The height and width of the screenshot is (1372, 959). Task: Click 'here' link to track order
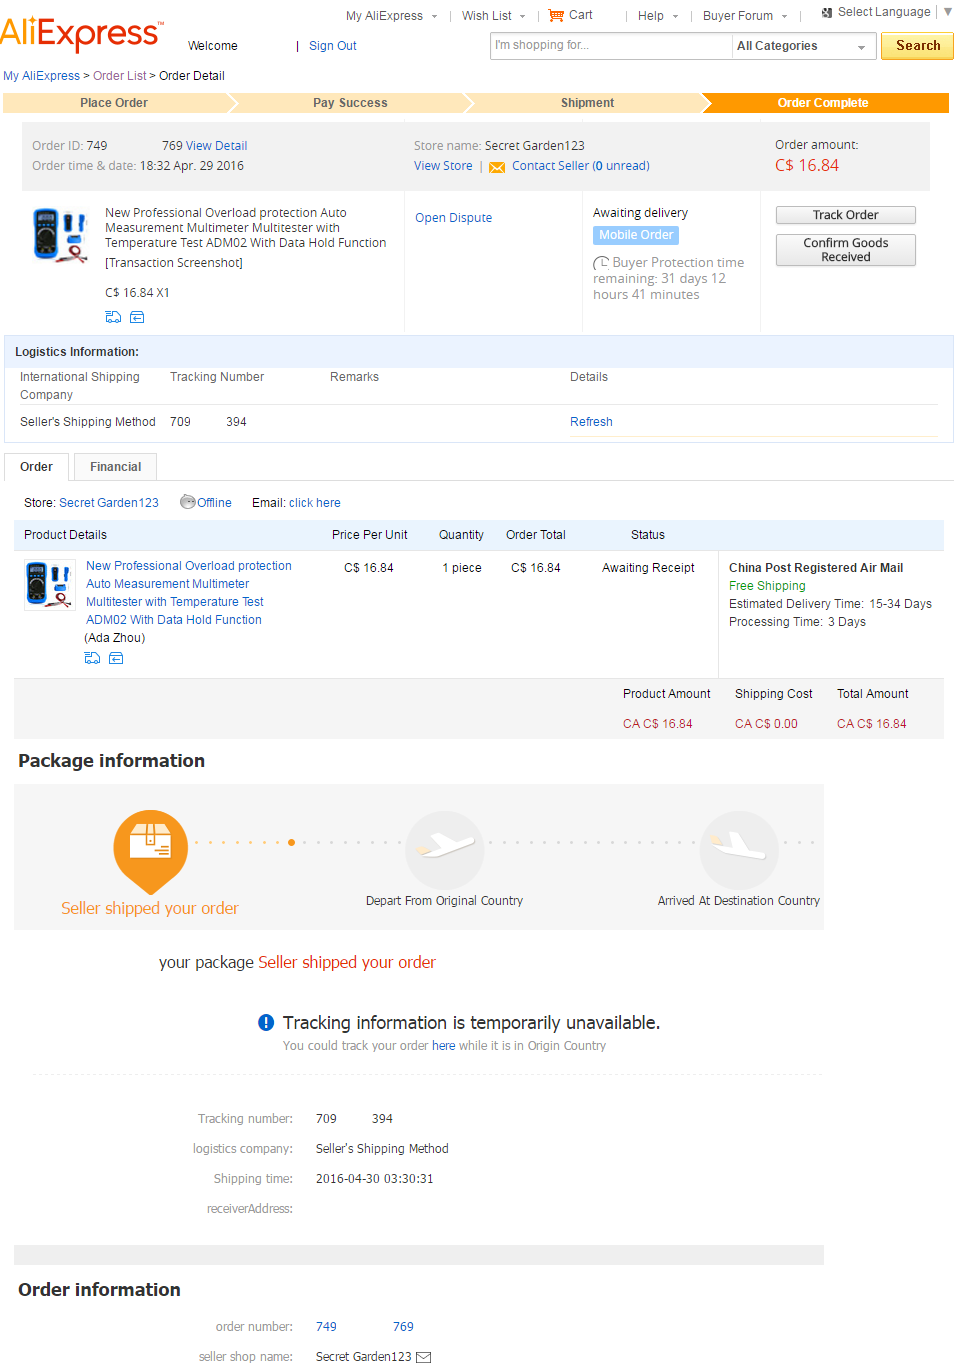[444, 1046]
